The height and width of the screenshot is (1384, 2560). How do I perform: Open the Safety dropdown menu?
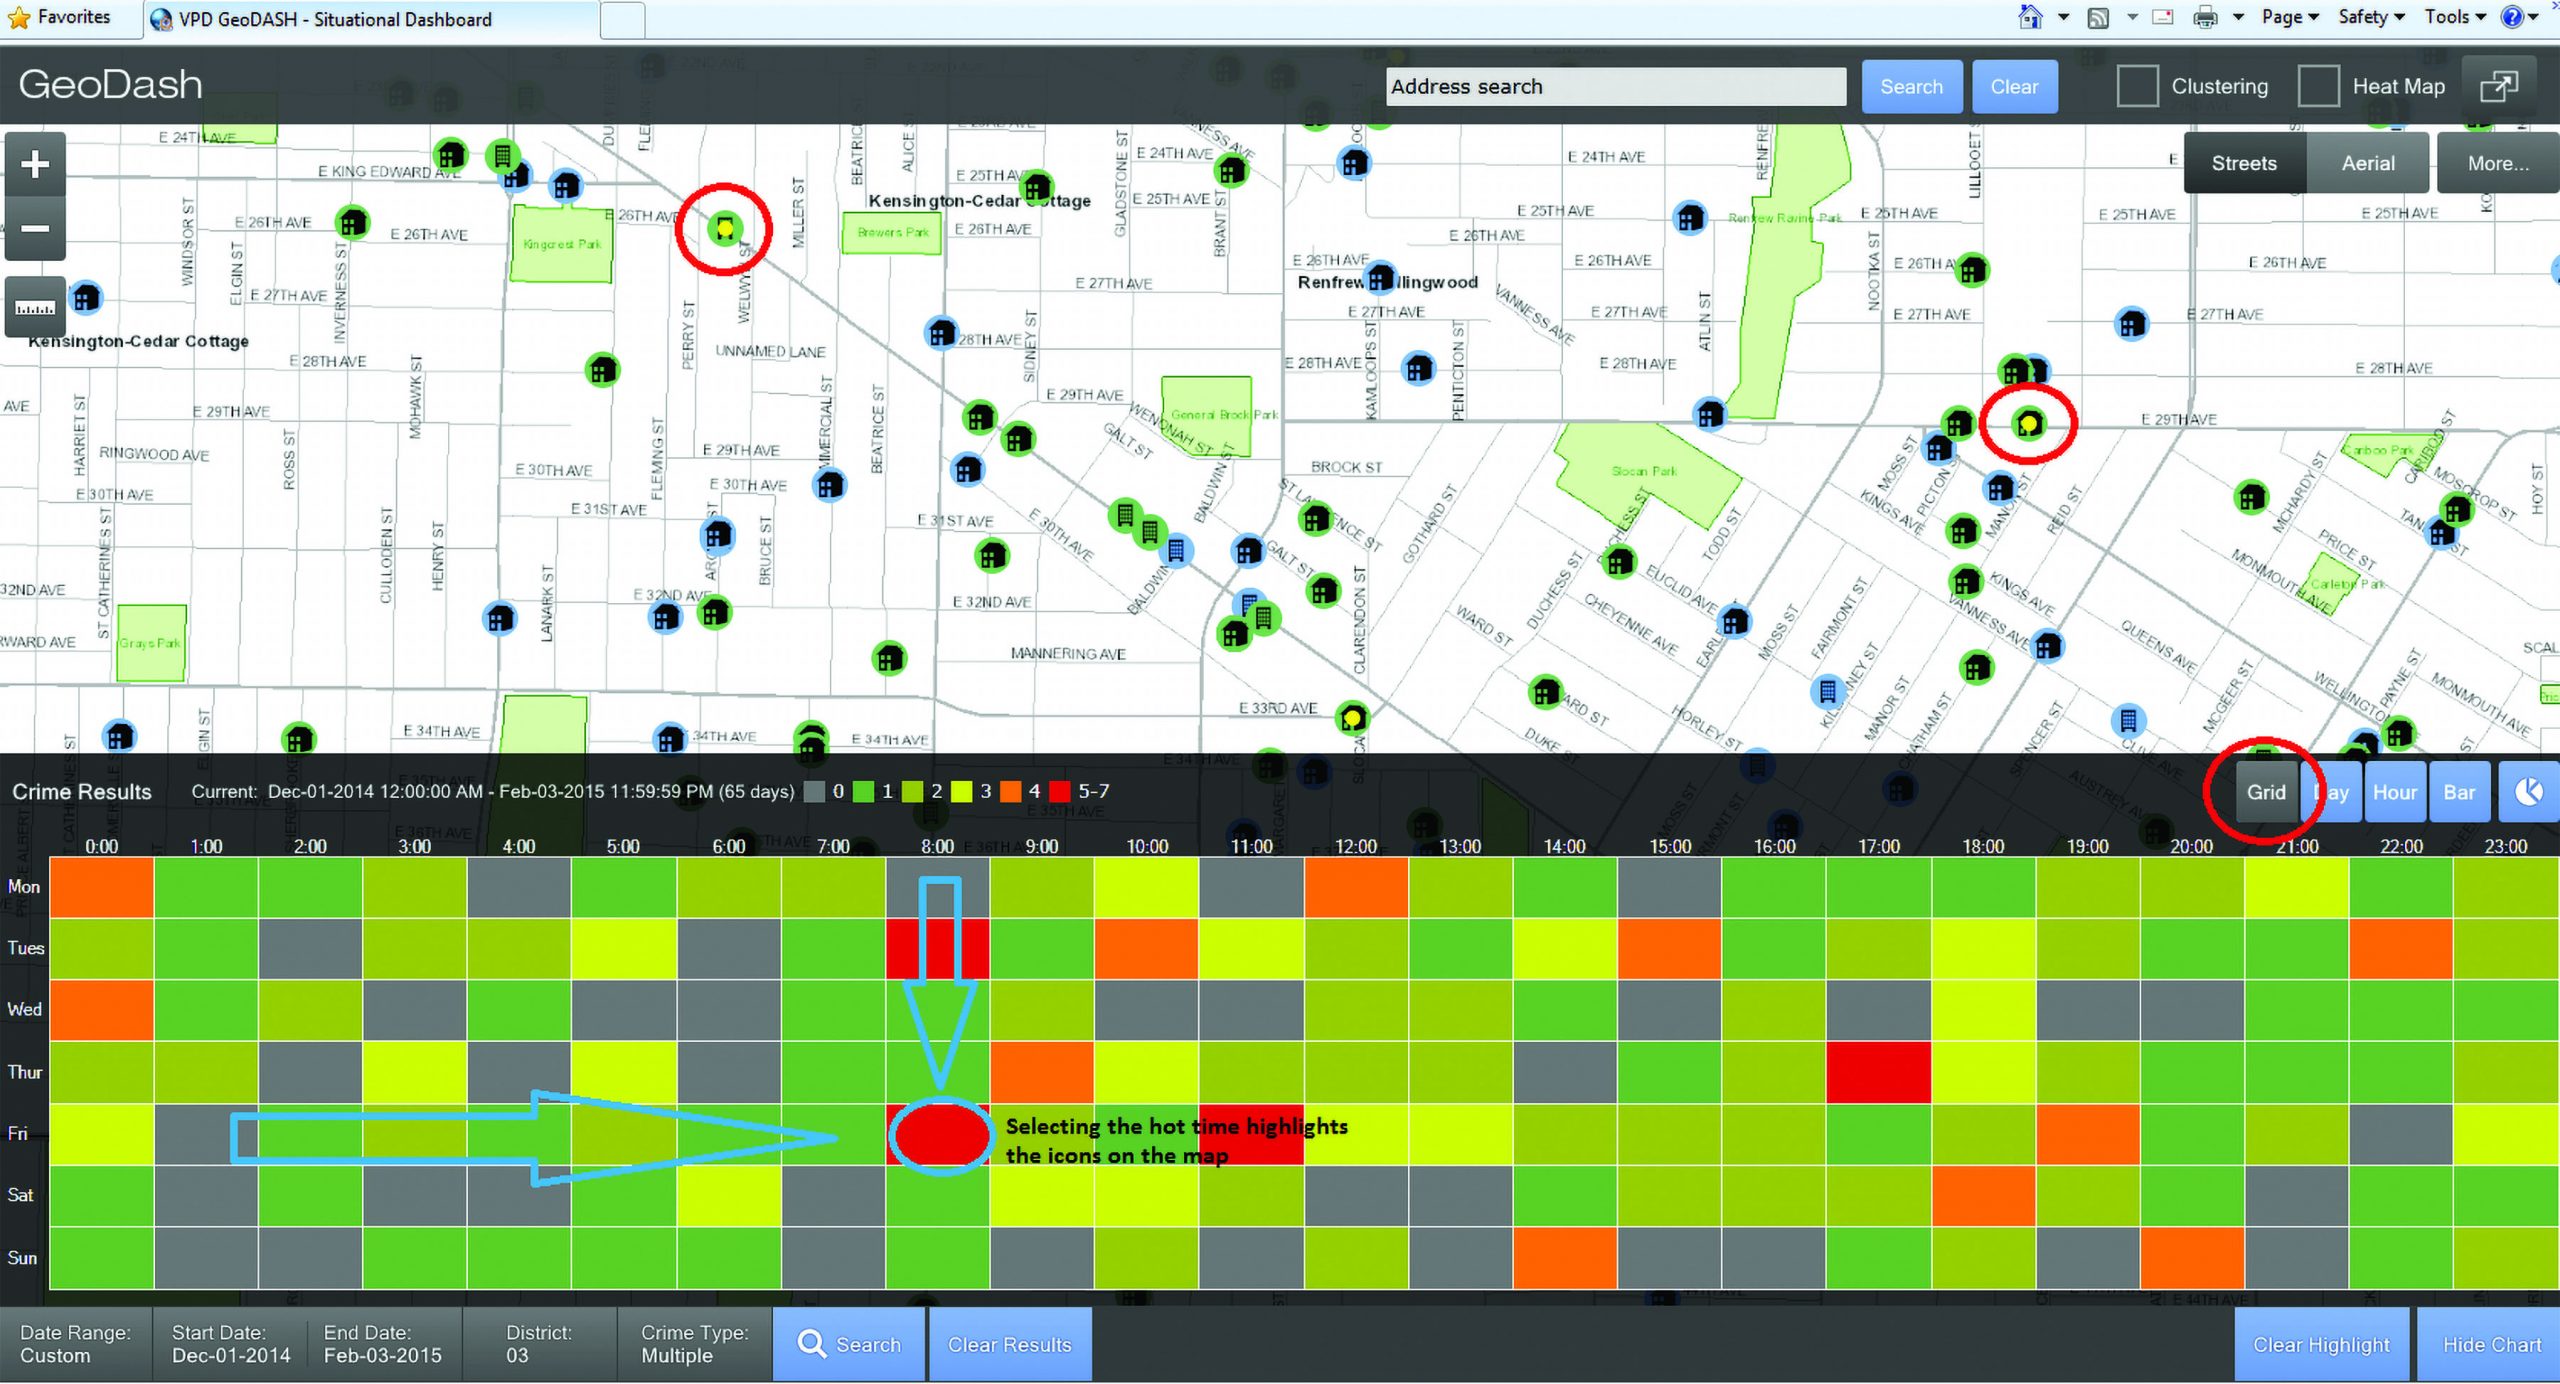[2371, 17]
